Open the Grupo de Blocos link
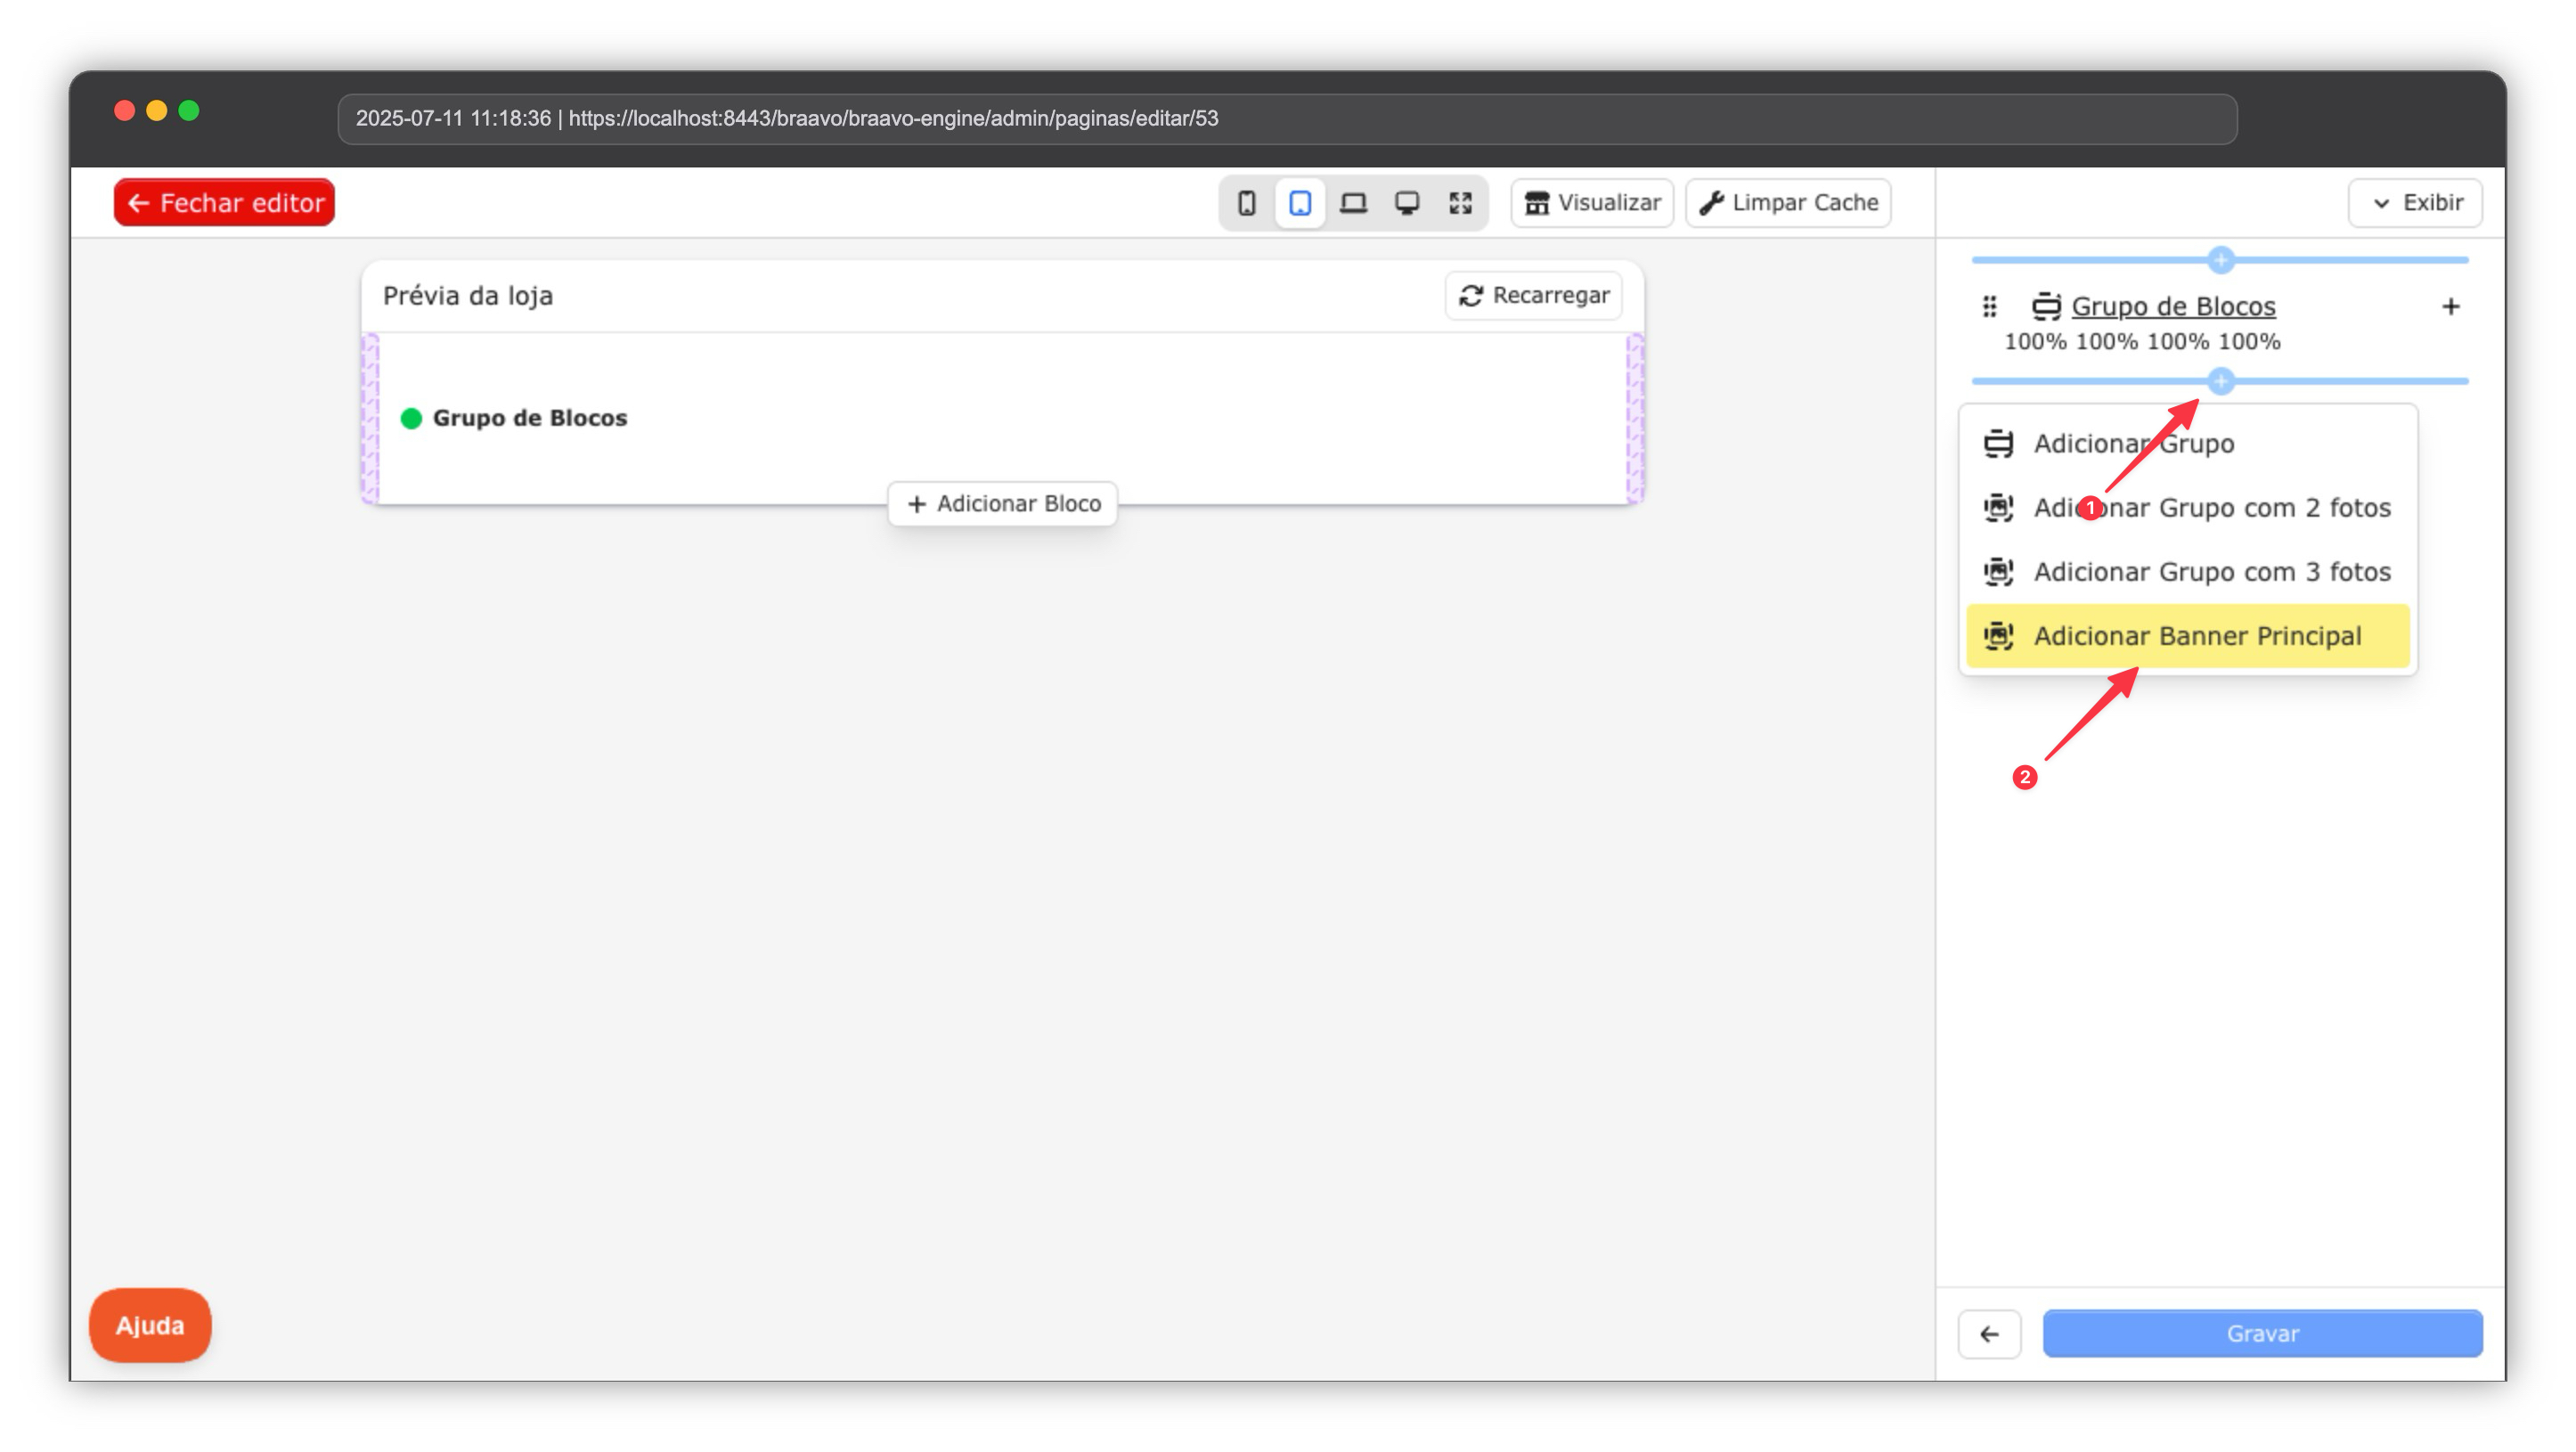Image resolution: width=2576 pixels, height=1452 pixels. (2172, 306)
